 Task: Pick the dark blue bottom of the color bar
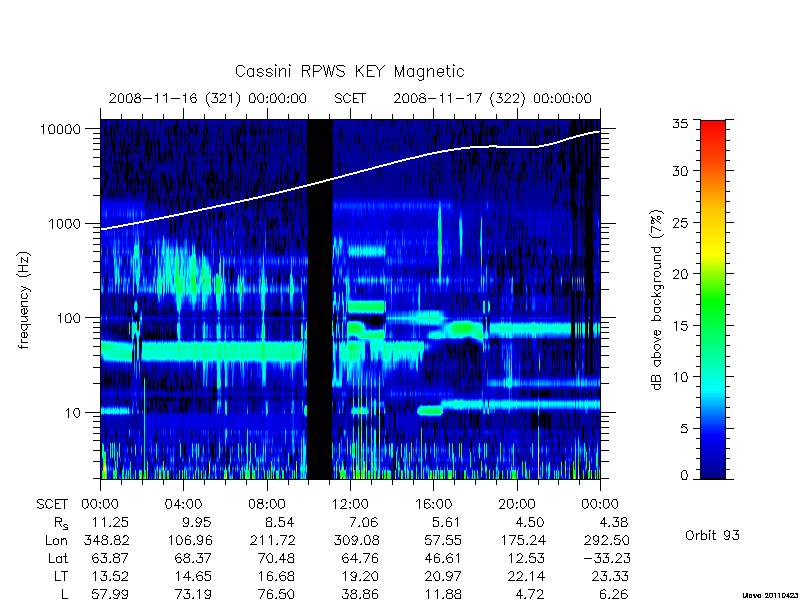[713, 472]
